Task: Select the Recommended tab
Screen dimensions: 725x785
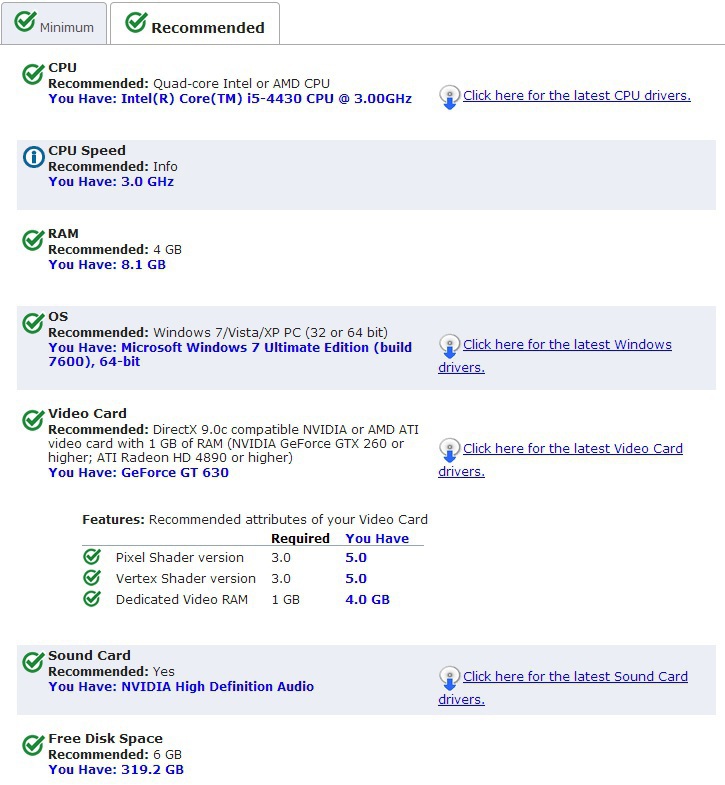Action: [x=195, y=25]
